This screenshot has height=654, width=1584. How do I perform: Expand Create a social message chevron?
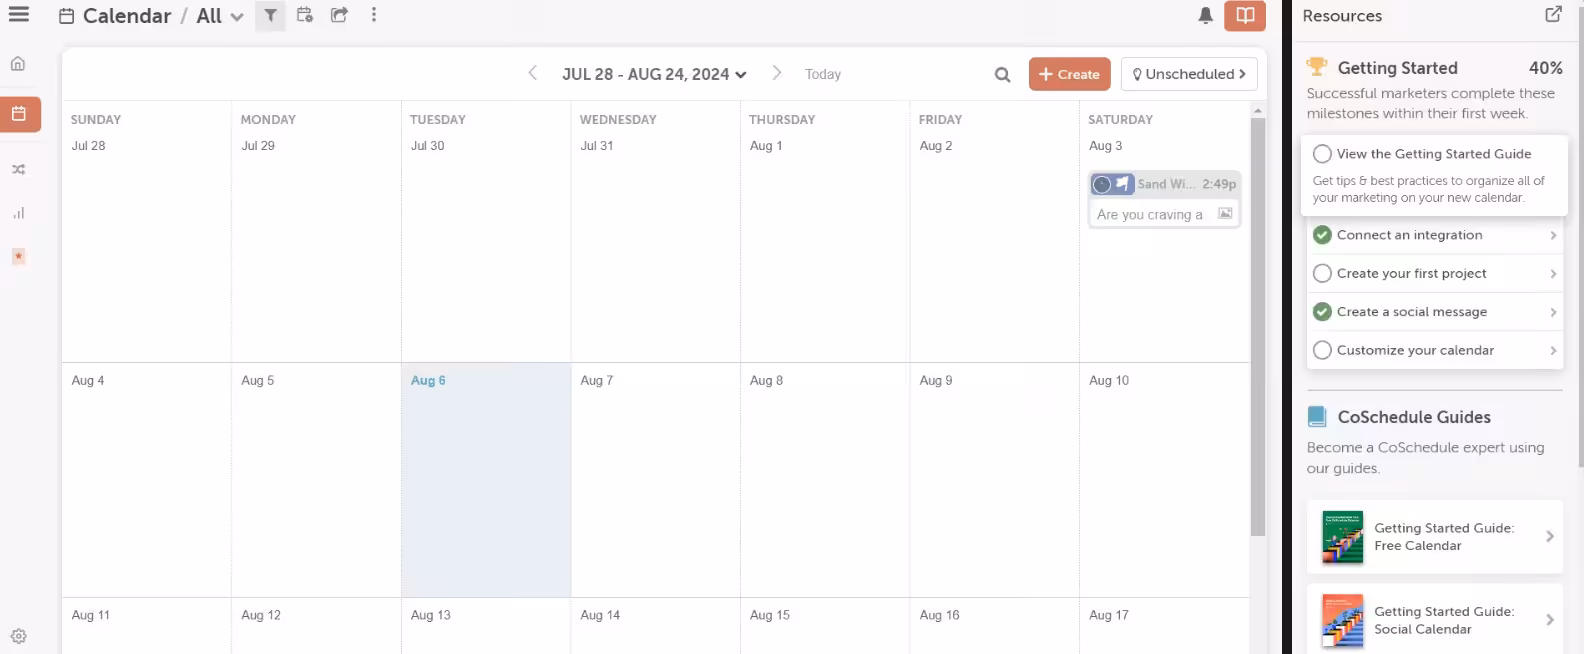[1553, 312]
